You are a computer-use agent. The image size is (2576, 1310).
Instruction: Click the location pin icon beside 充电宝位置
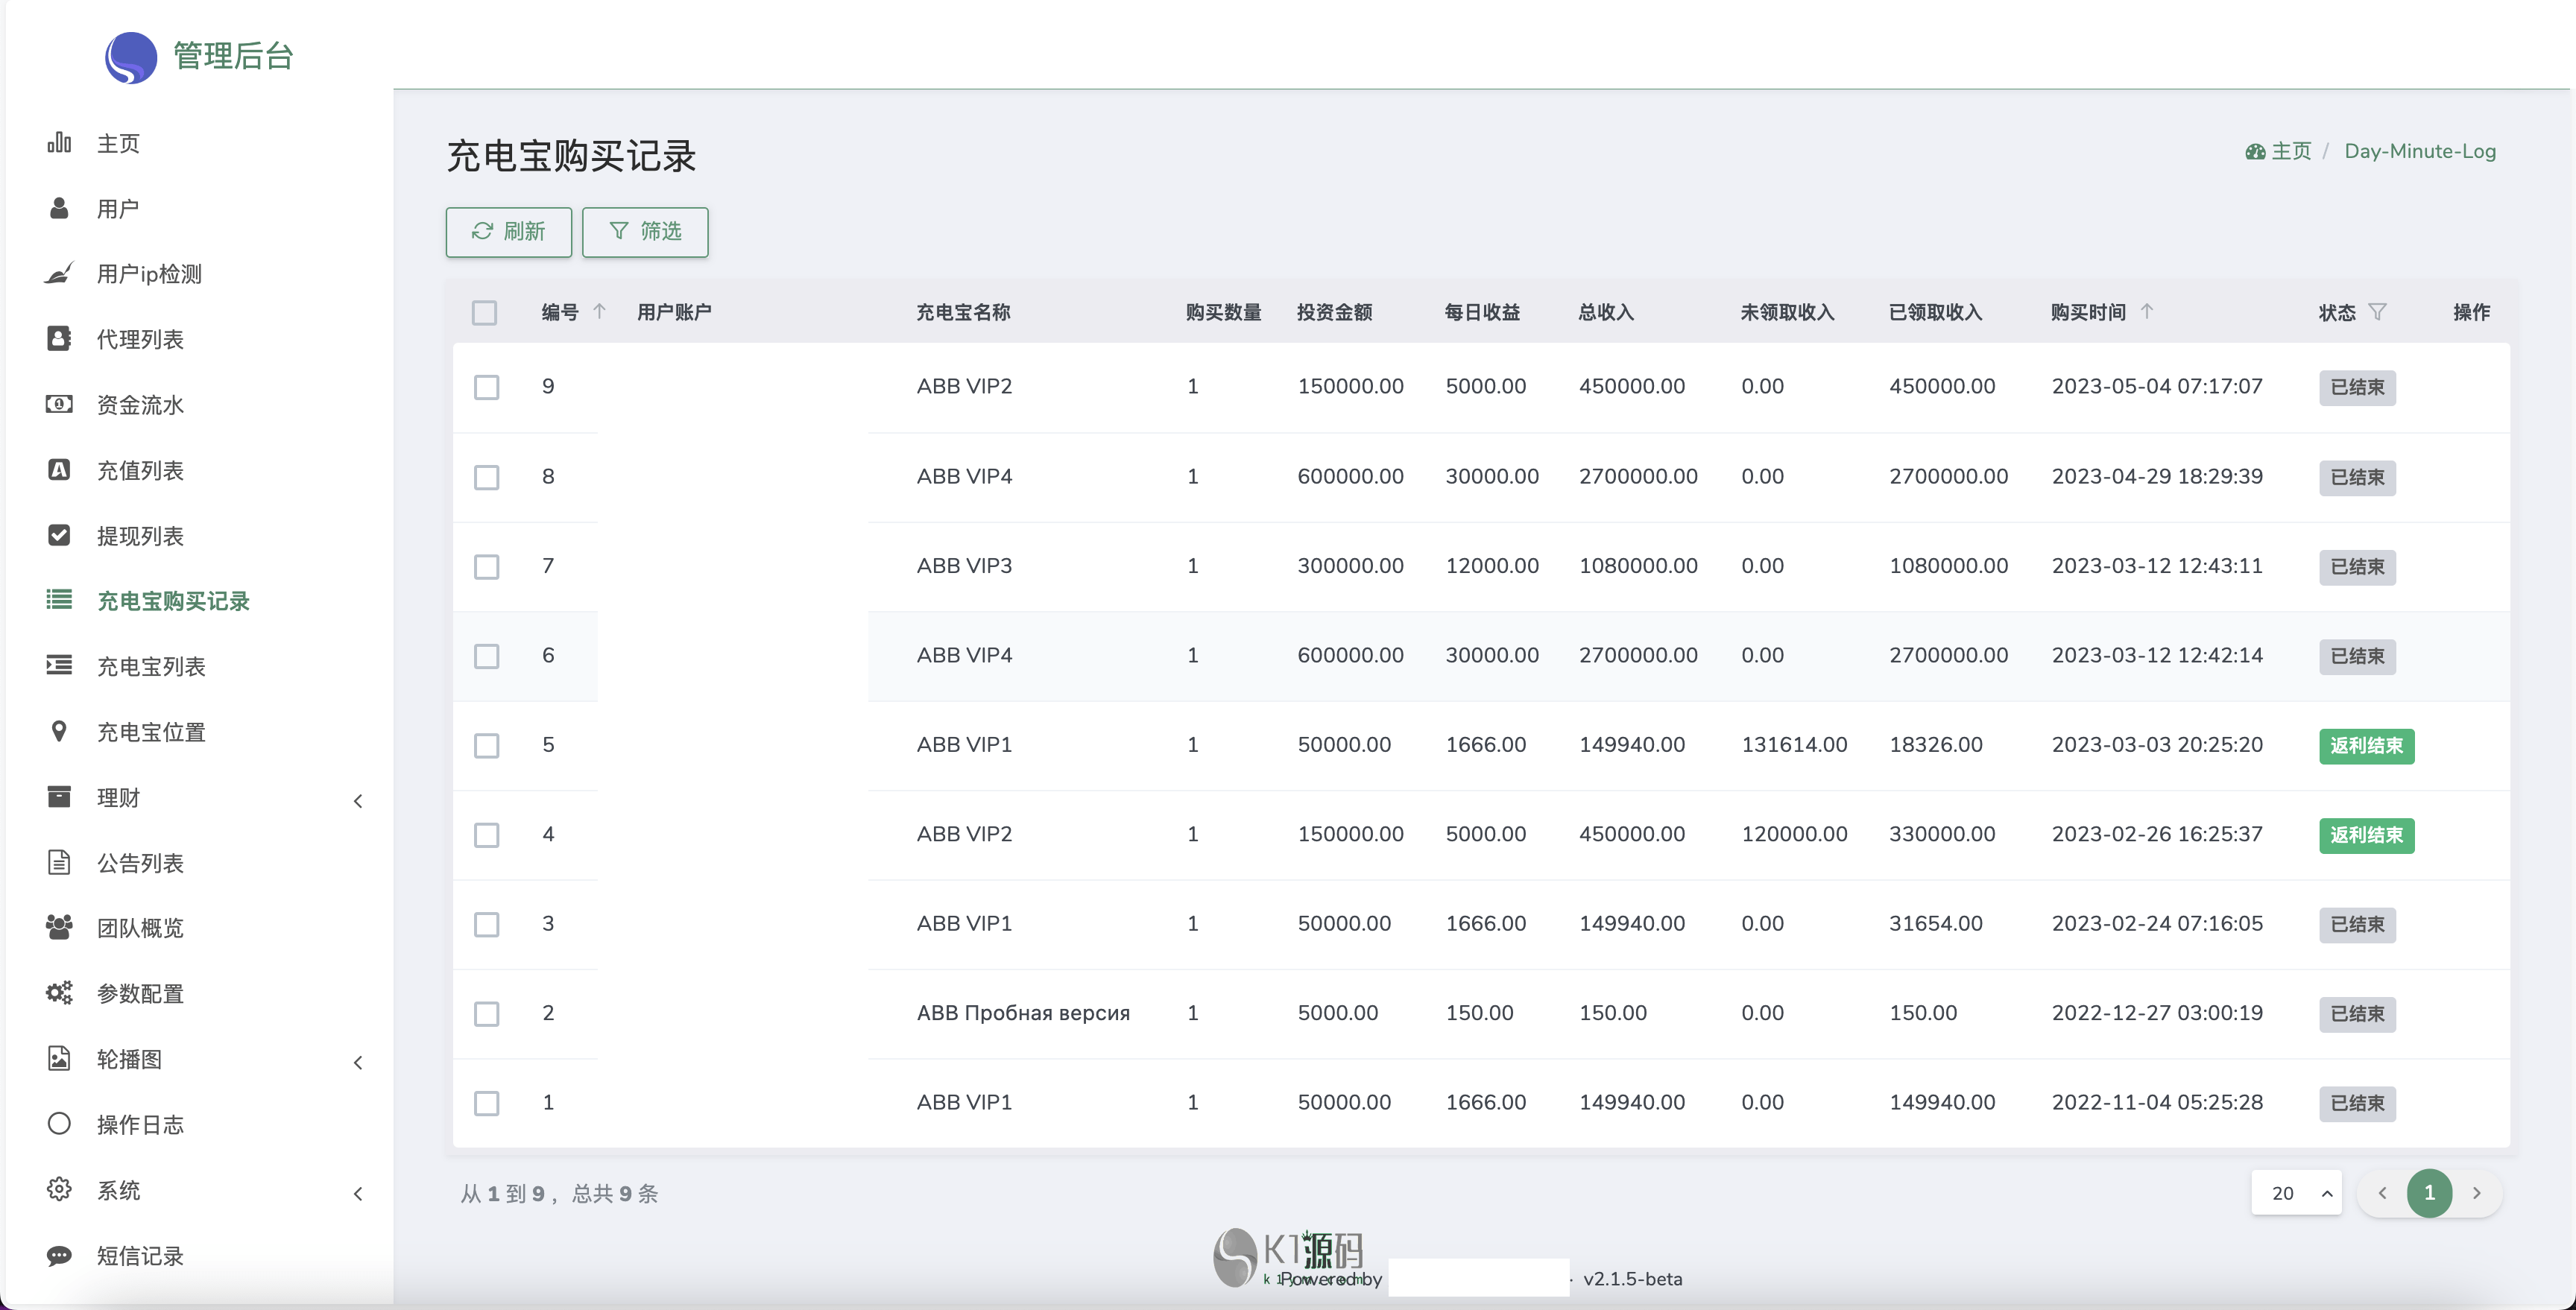59,731
